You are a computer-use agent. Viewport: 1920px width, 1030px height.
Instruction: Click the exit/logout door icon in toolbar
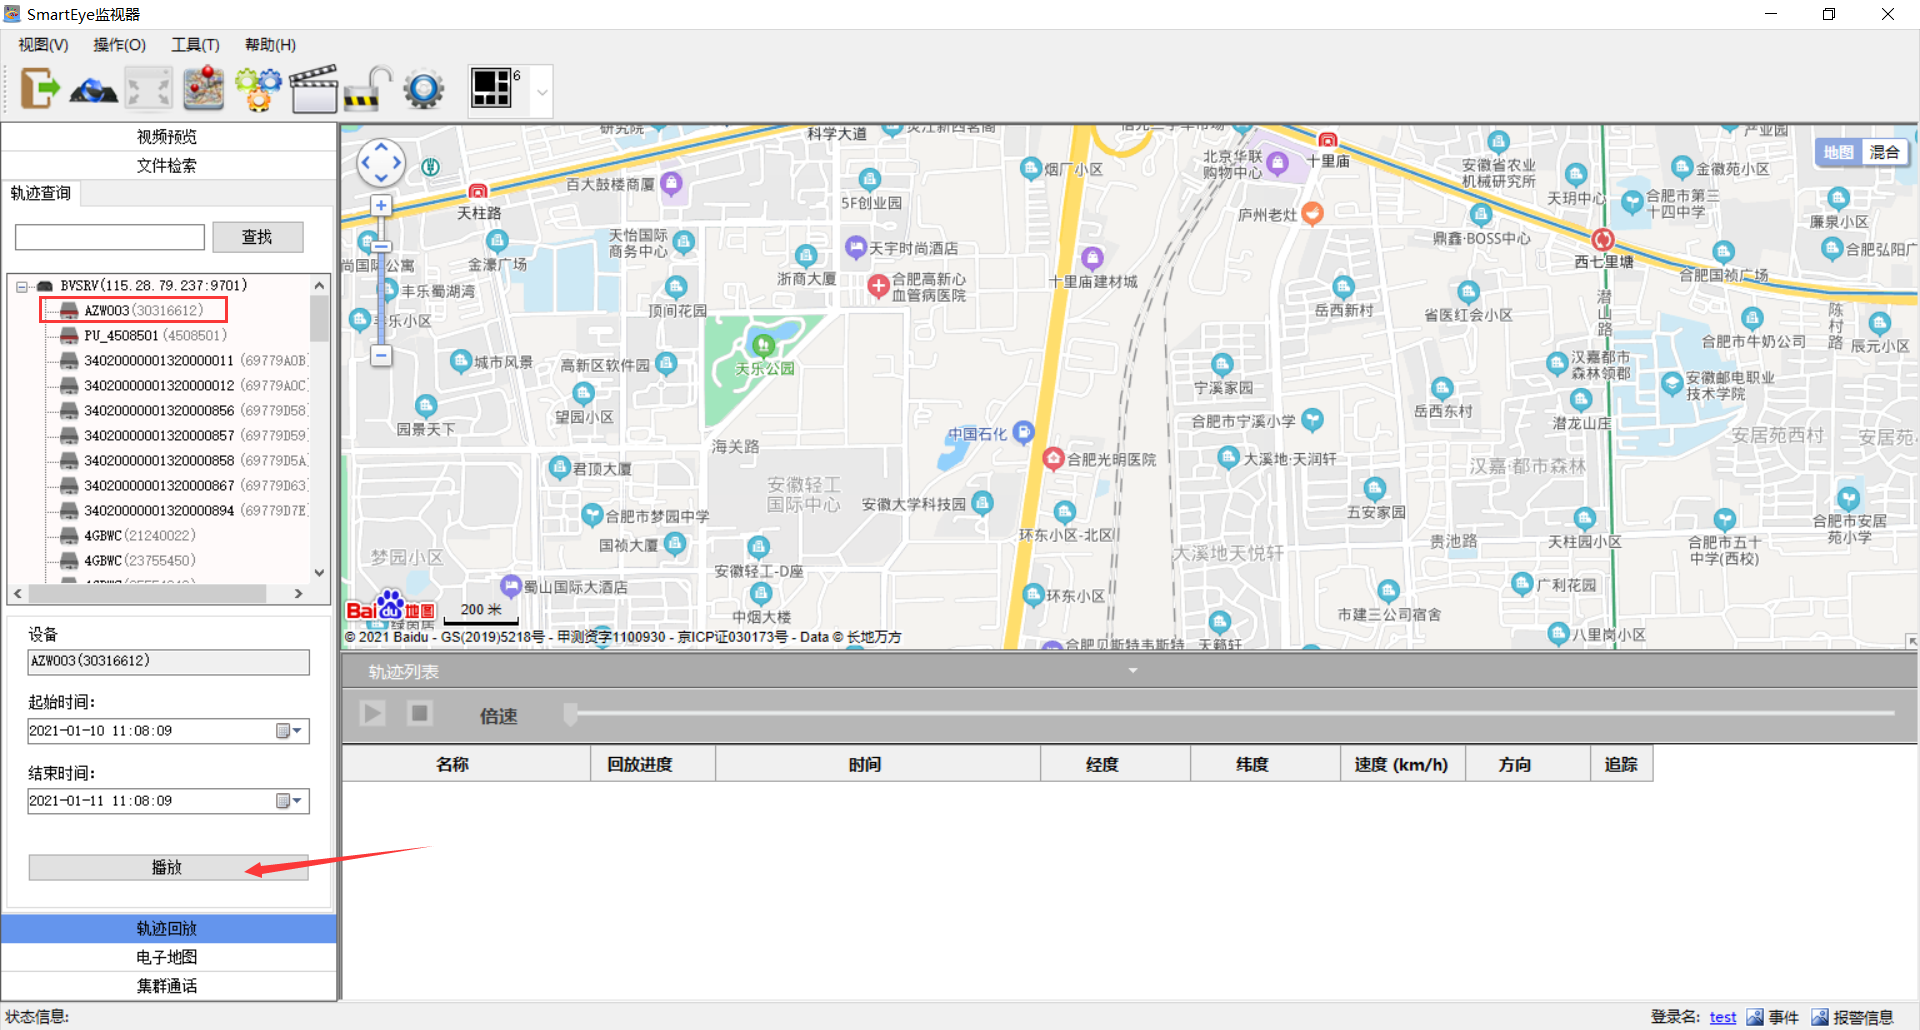(39, 89)
